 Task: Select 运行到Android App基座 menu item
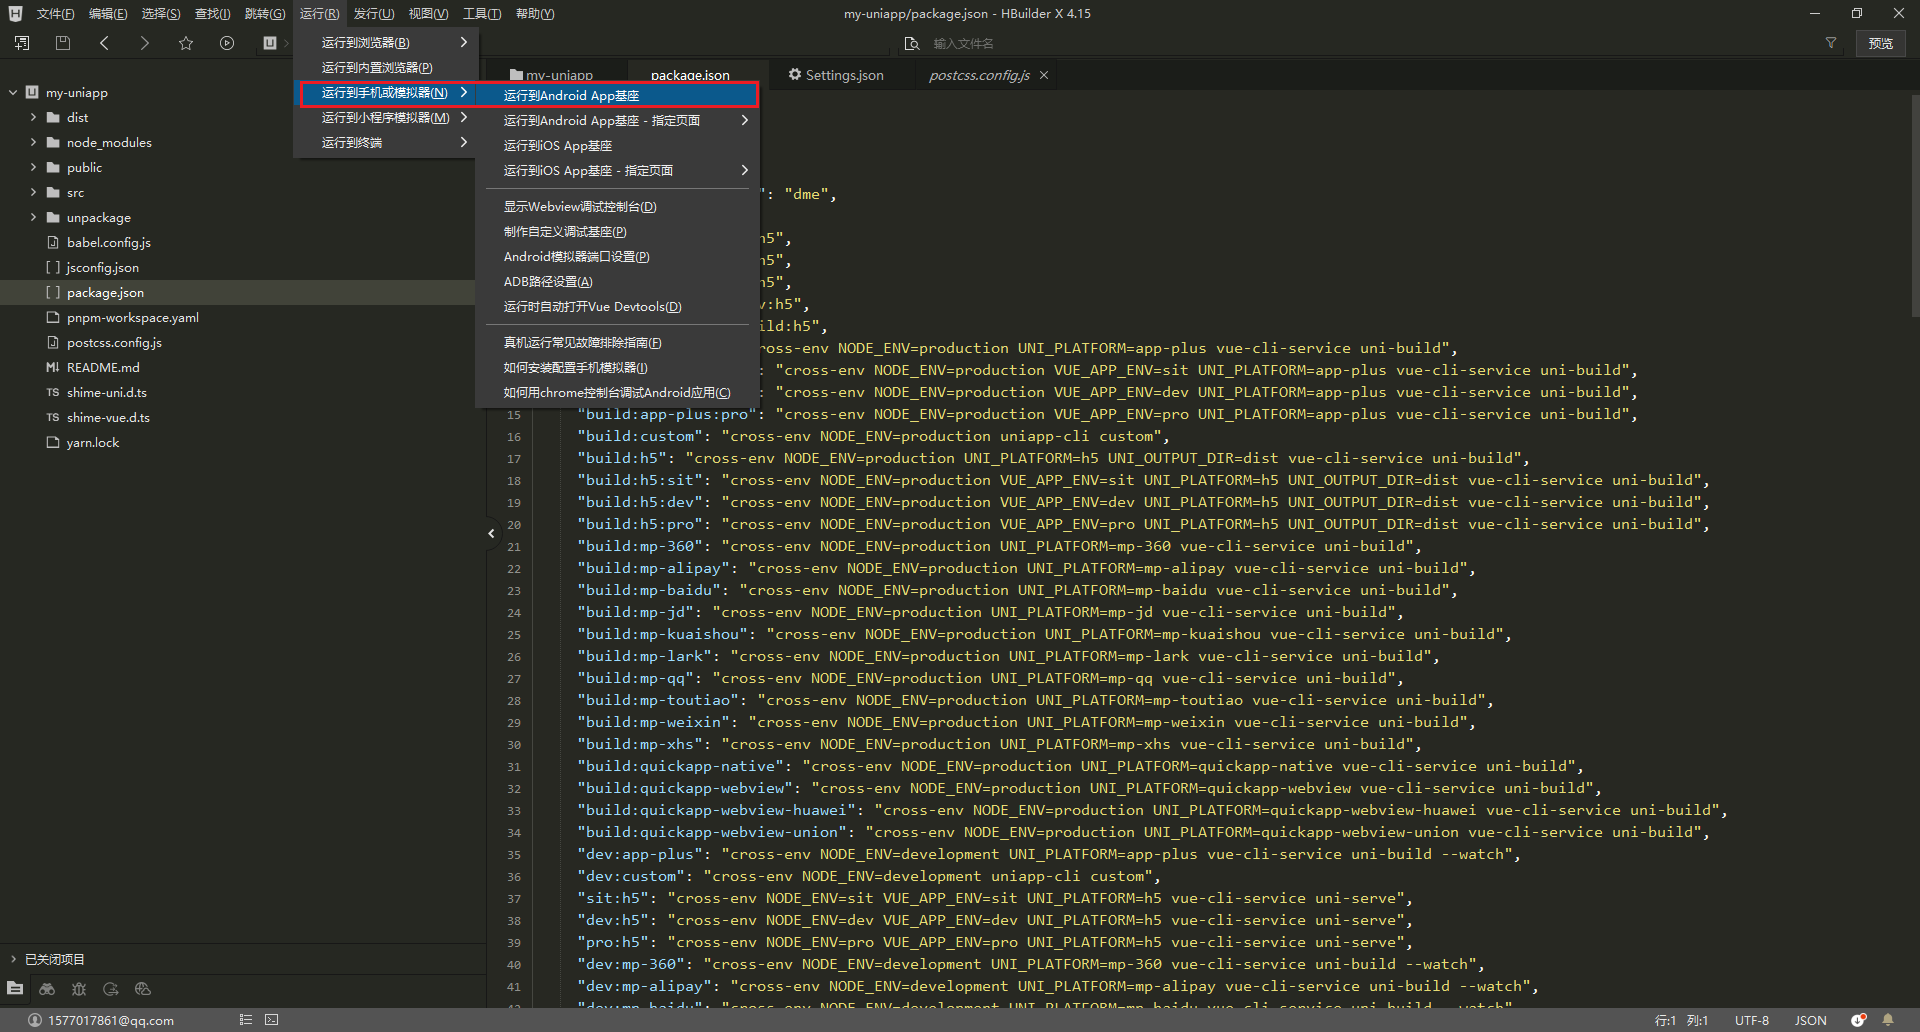pyautogui.click(x=571, y=95)
